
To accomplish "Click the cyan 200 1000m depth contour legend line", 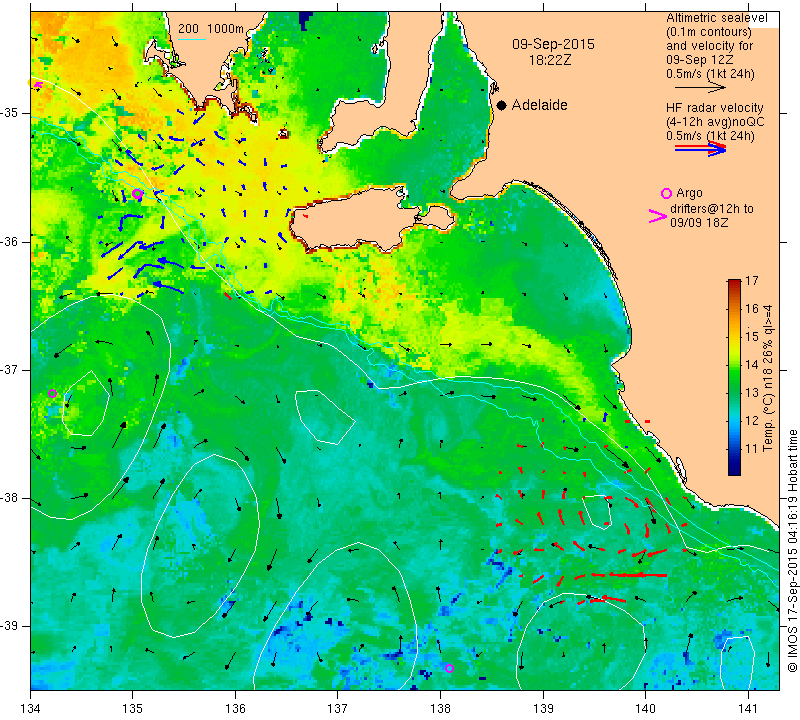I will click(192, 39).
